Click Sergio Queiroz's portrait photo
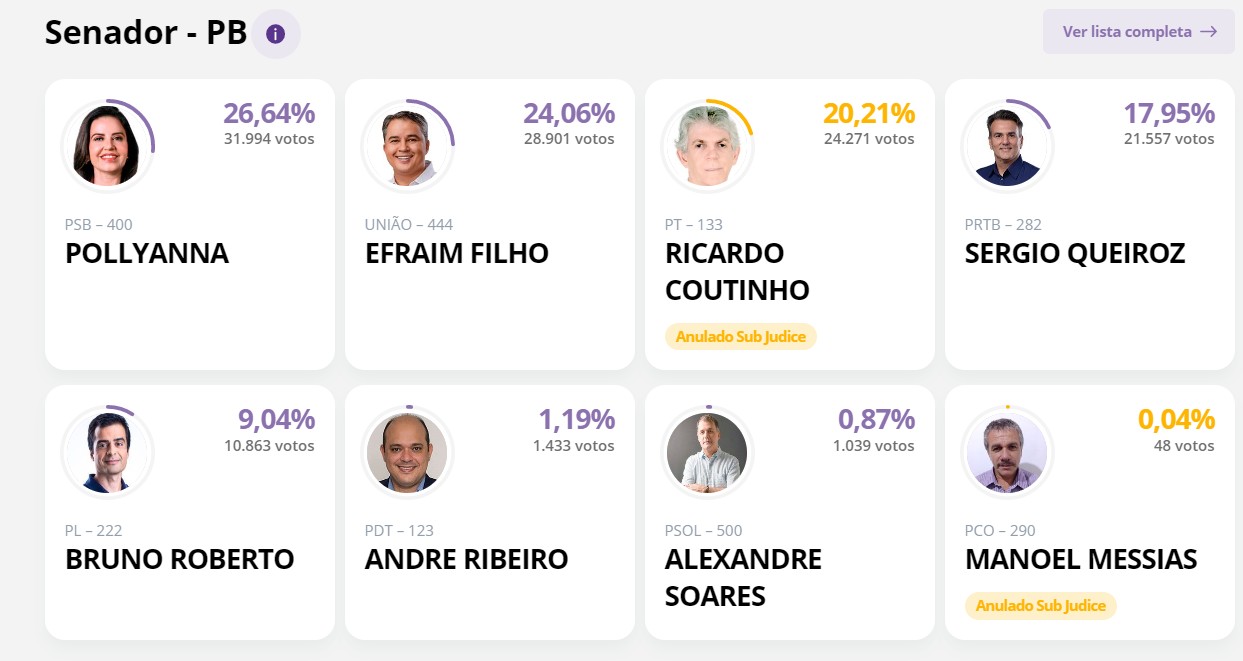This screenshot has height=661, width=1243. 1007,145
